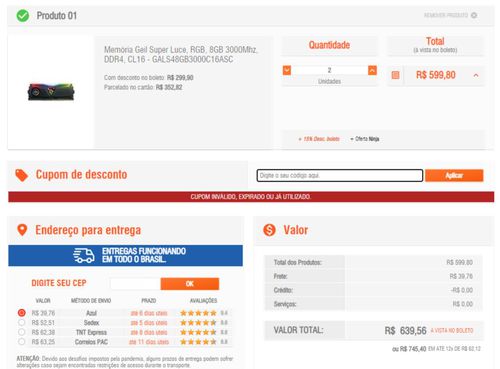
Task: Click the Remover Produto link
Action: (x=446, y=15)
